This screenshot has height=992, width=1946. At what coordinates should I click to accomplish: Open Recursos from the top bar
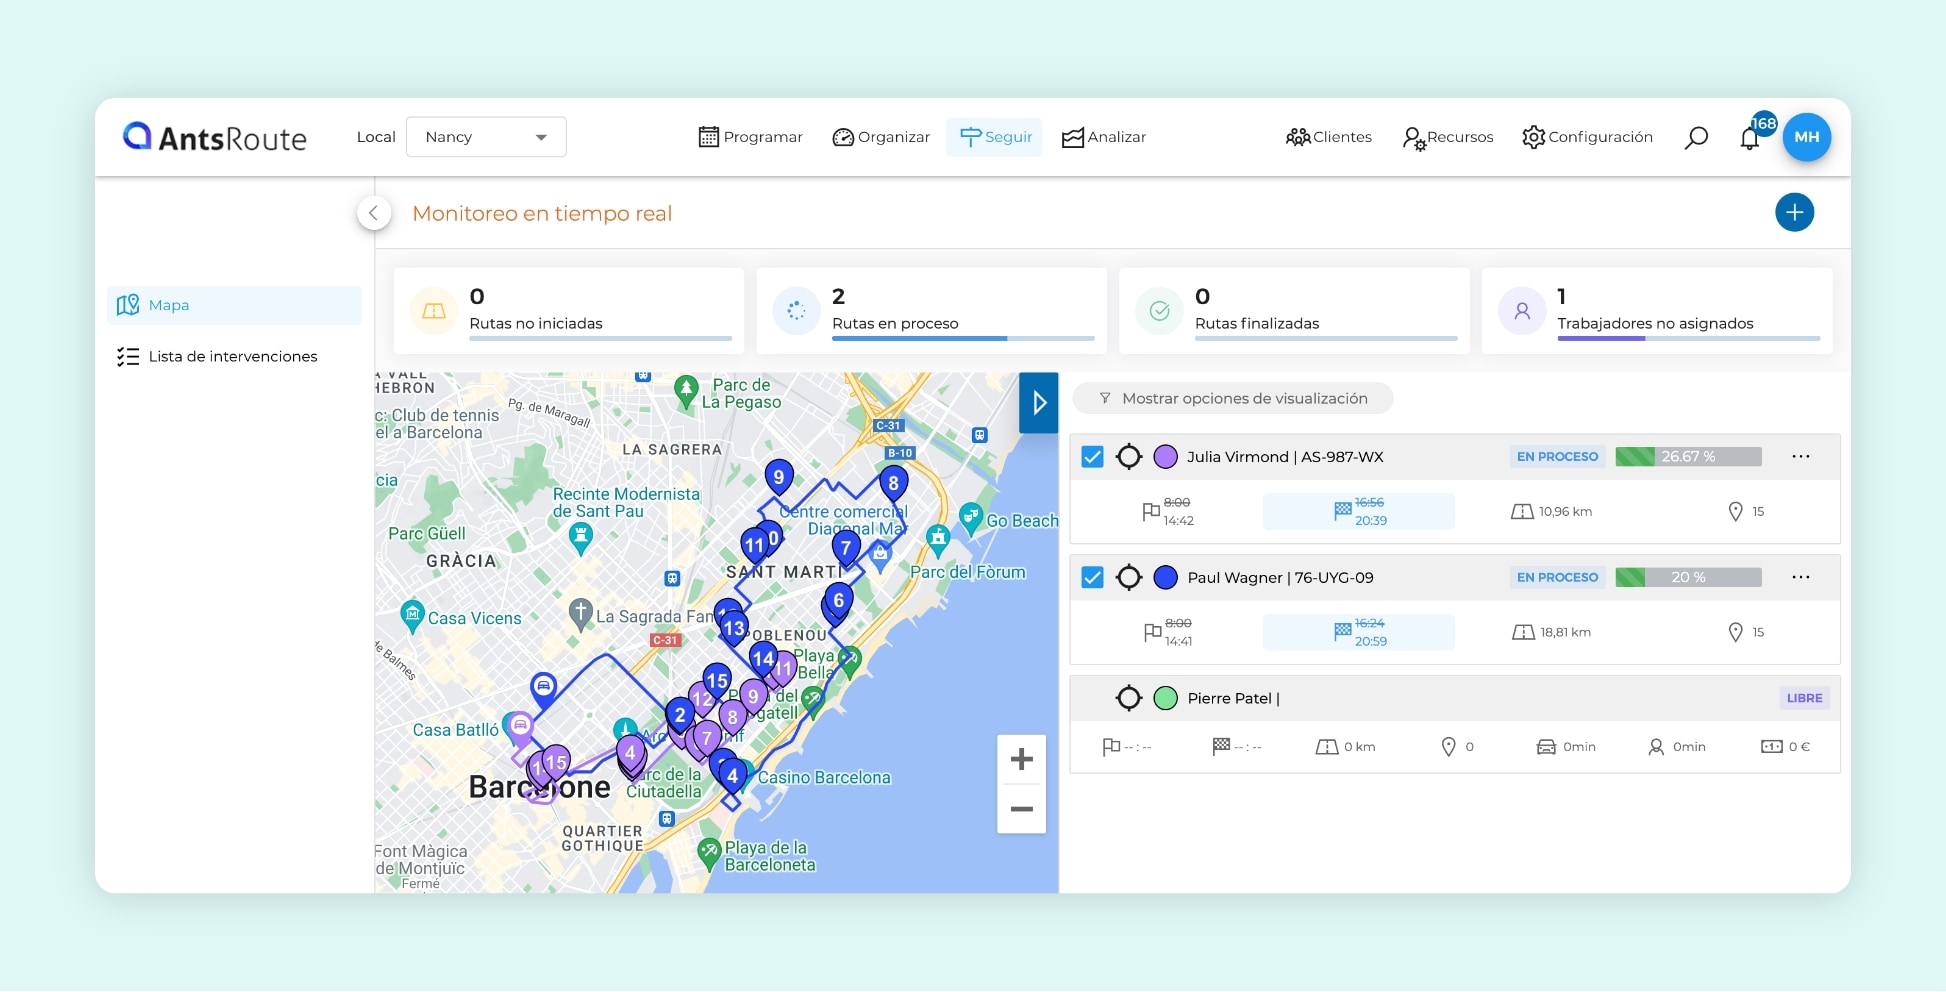point(1447,137)
